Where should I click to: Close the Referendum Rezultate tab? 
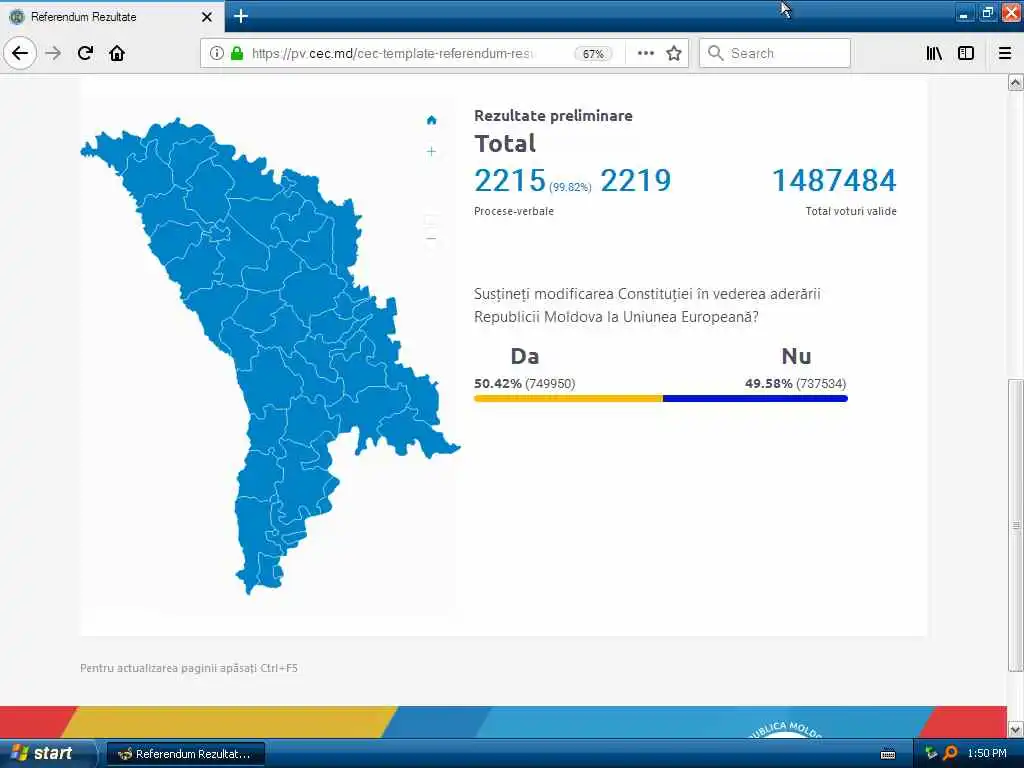(x=207, y=17)
